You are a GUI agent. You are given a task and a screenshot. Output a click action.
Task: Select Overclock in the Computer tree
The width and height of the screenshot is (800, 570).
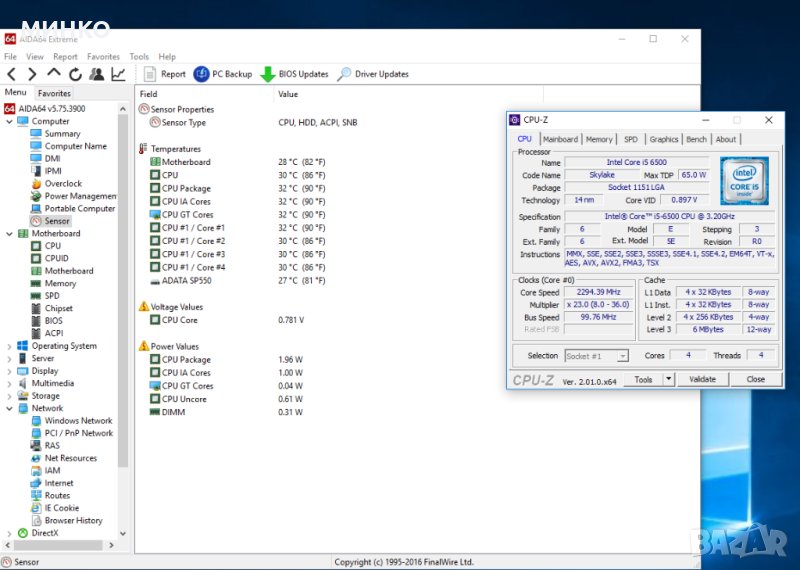point(63,183)
